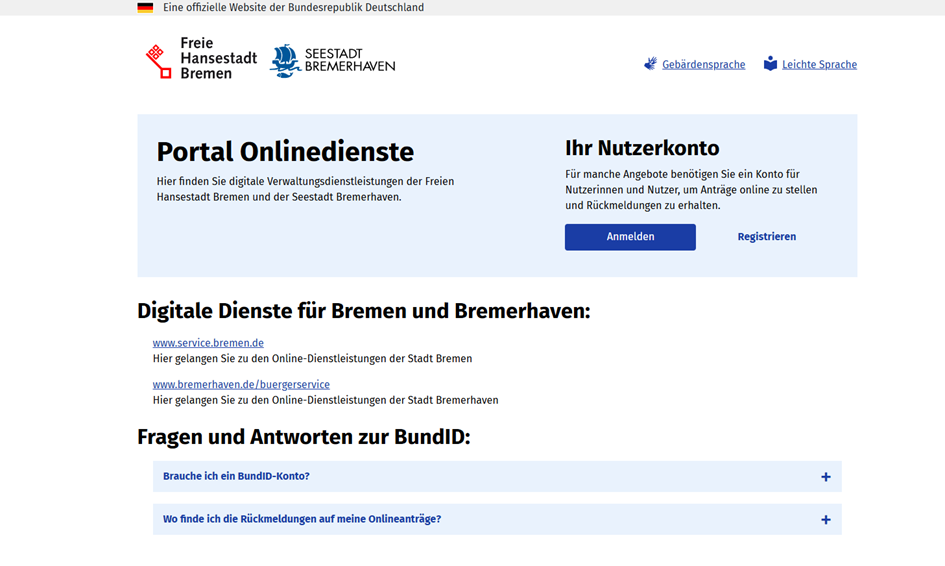The height and width of the screenshot is (566, 945).
Task: Click the 'Portal Onlinedienste' heading
Action: point(285,152)
